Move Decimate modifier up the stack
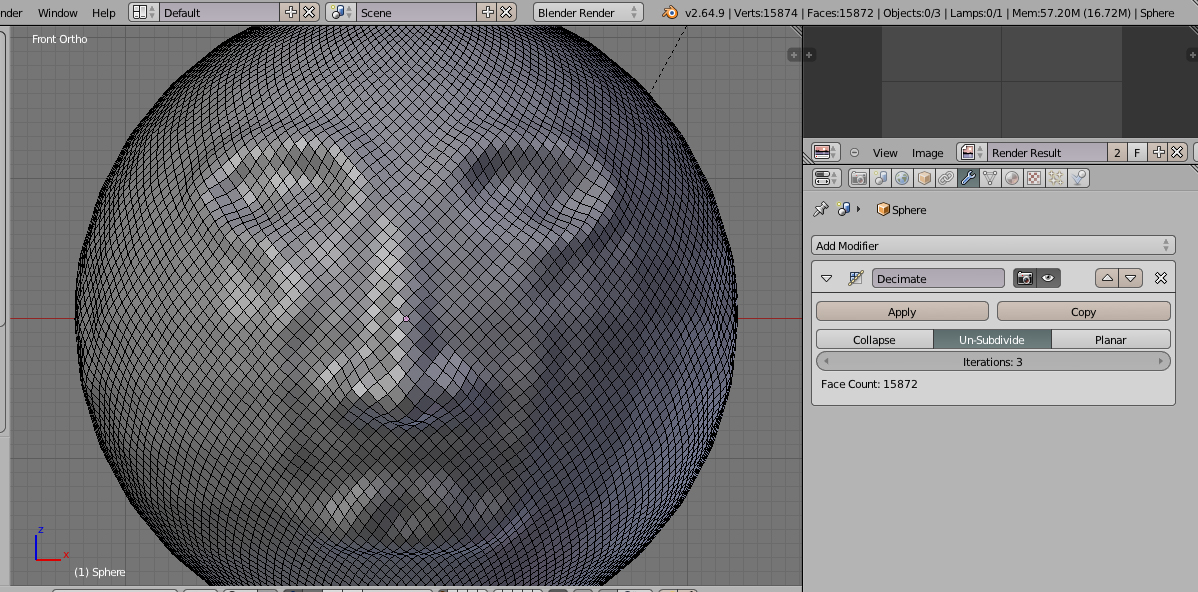 [1107, 279]
